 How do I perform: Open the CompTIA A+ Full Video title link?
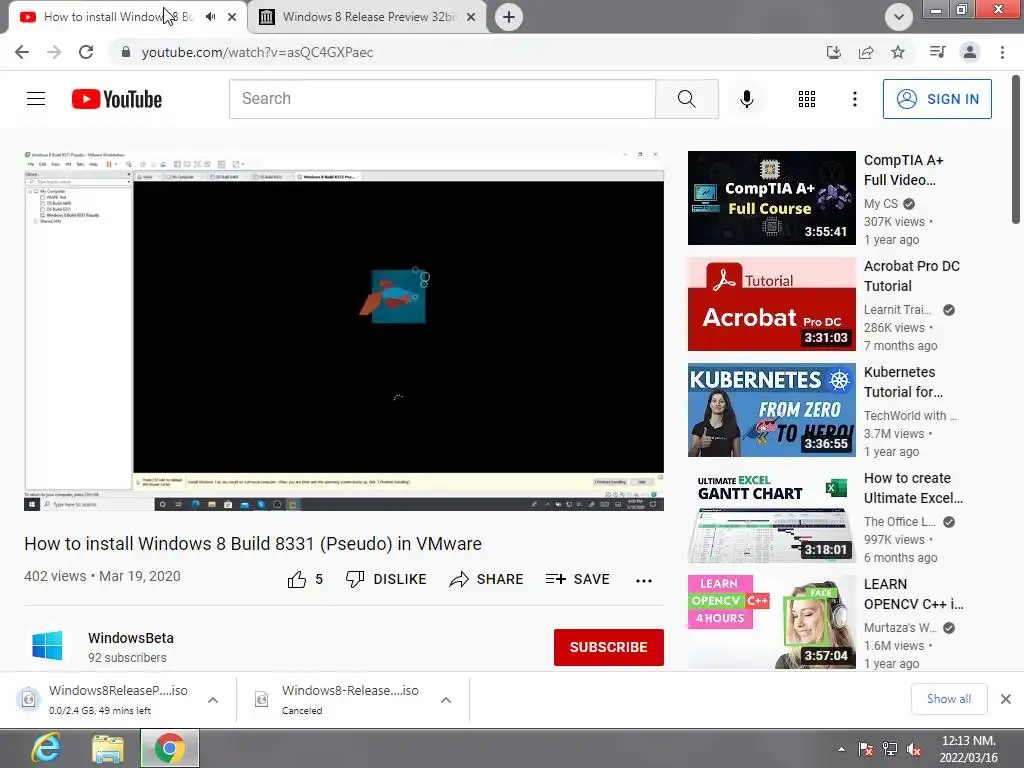pos(903,170)
